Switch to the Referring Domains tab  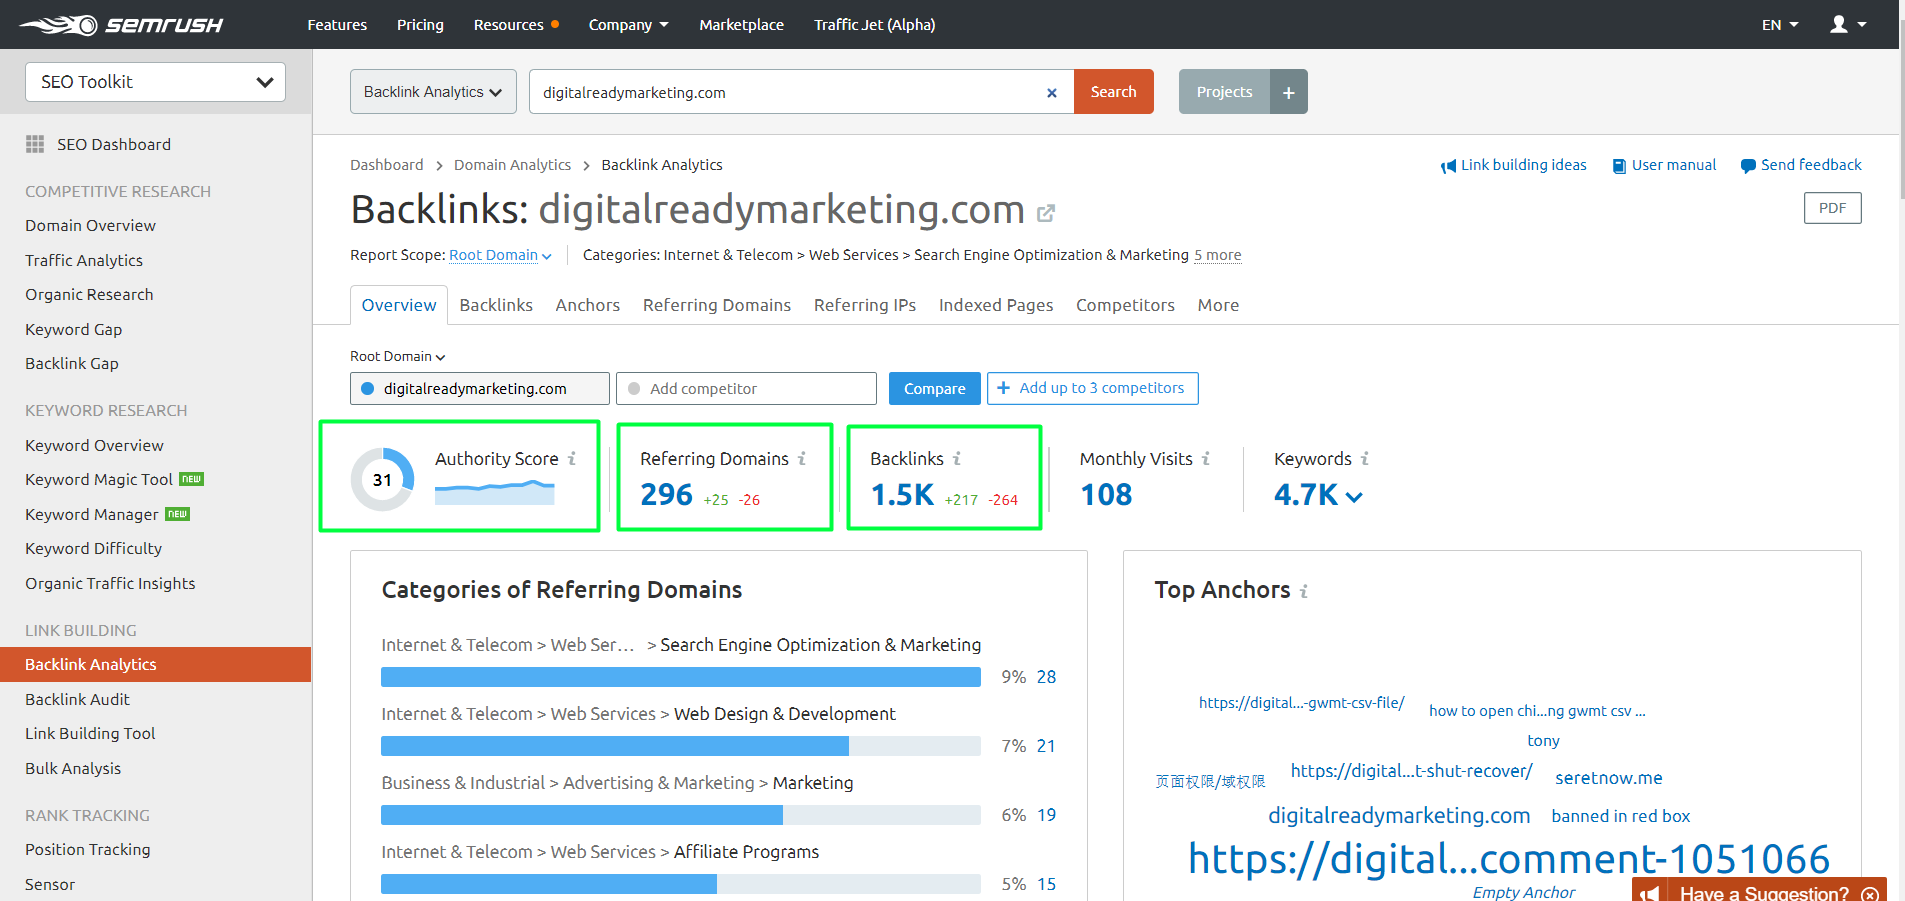(x=716, y=305)
